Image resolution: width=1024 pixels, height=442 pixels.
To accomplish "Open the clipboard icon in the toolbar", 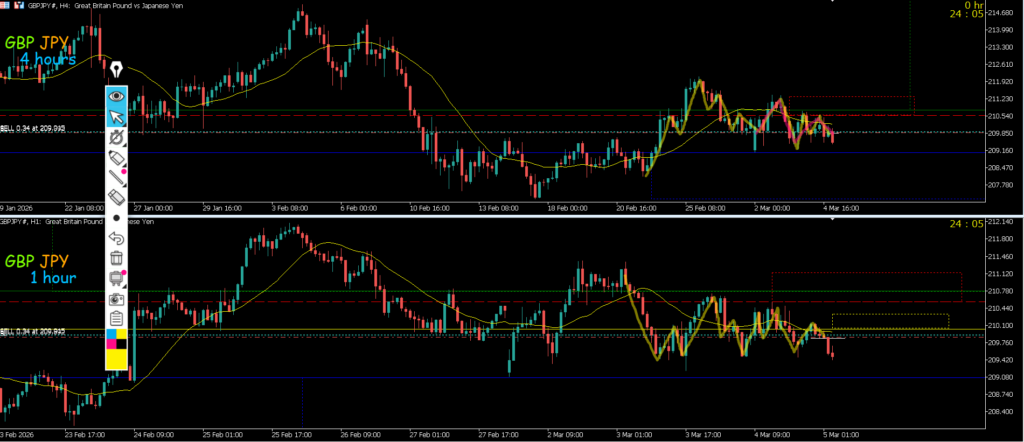I will coord(117,318).
